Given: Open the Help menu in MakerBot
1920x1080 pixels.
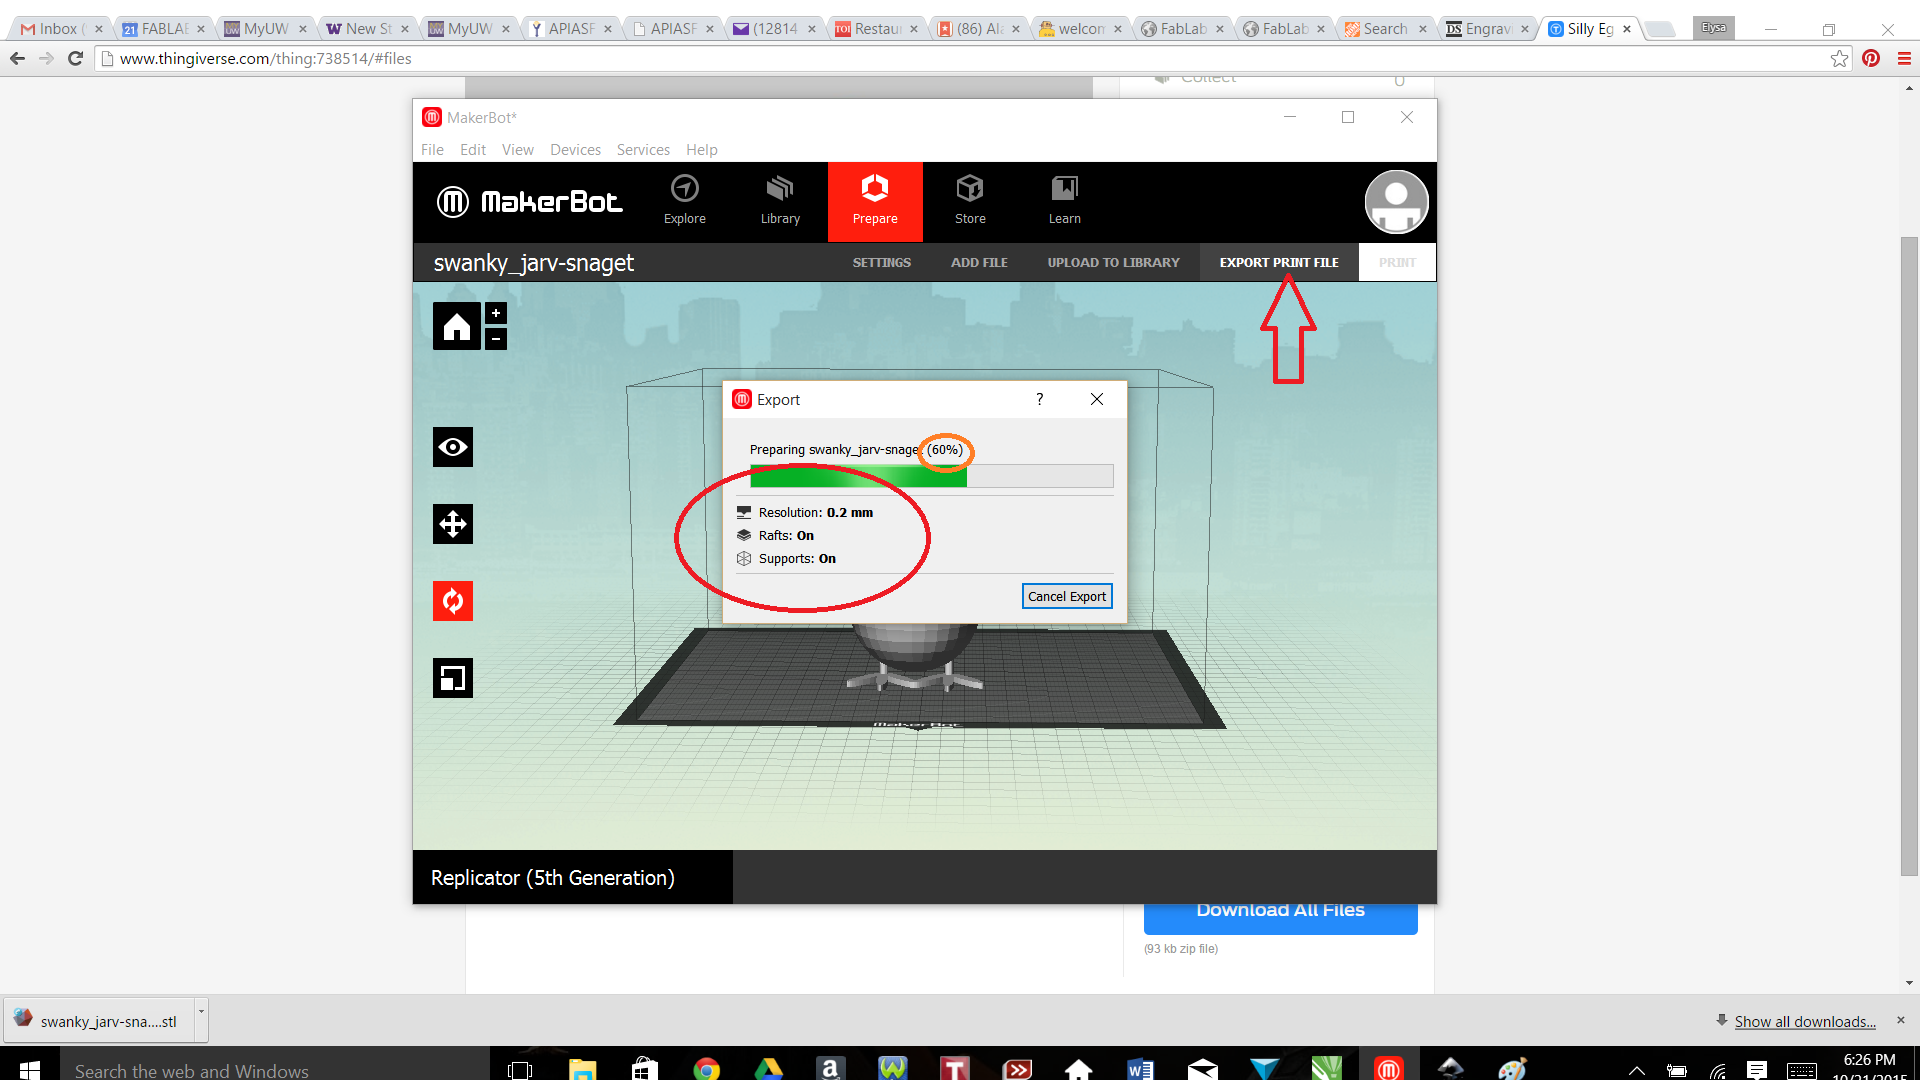Looking at the screenshot, I should [702, 149].
